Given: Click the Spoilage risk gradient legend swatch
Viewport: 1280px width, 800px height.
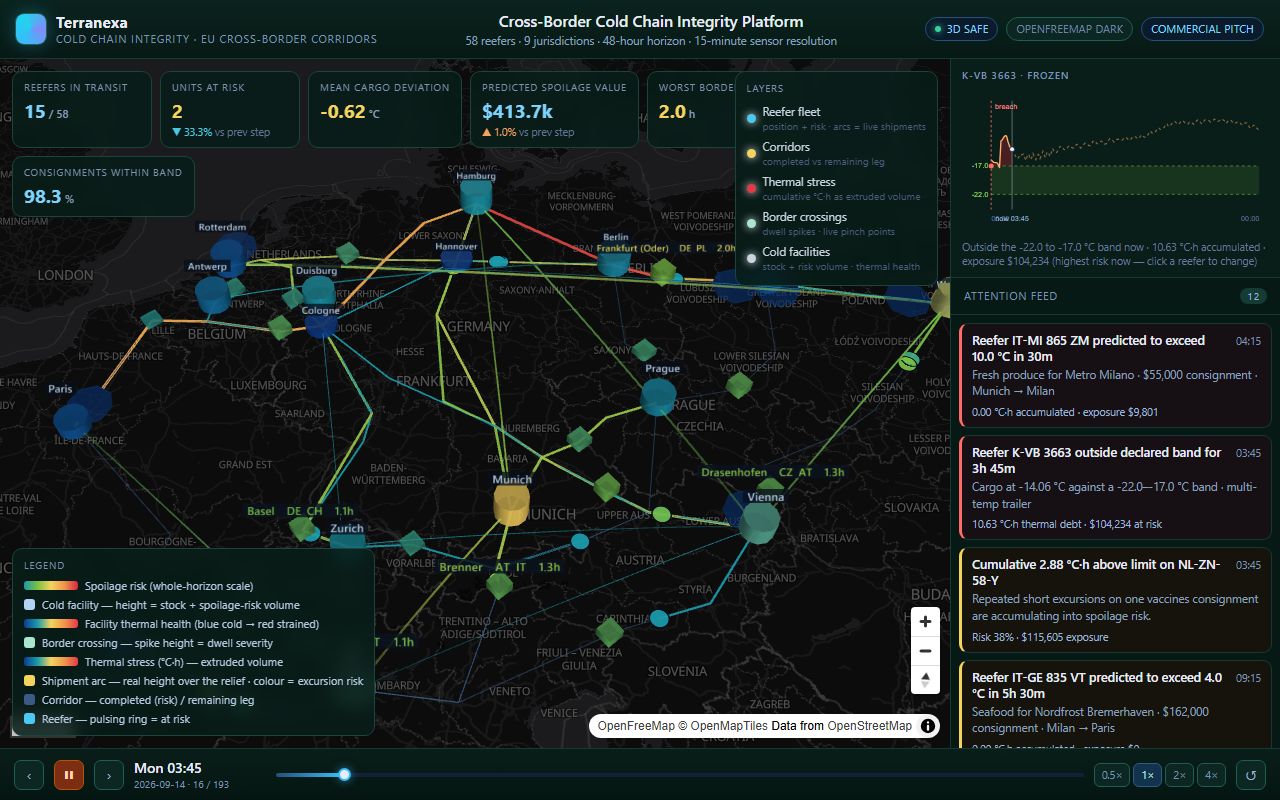Looking at the screenshot, I should point(51,586).
